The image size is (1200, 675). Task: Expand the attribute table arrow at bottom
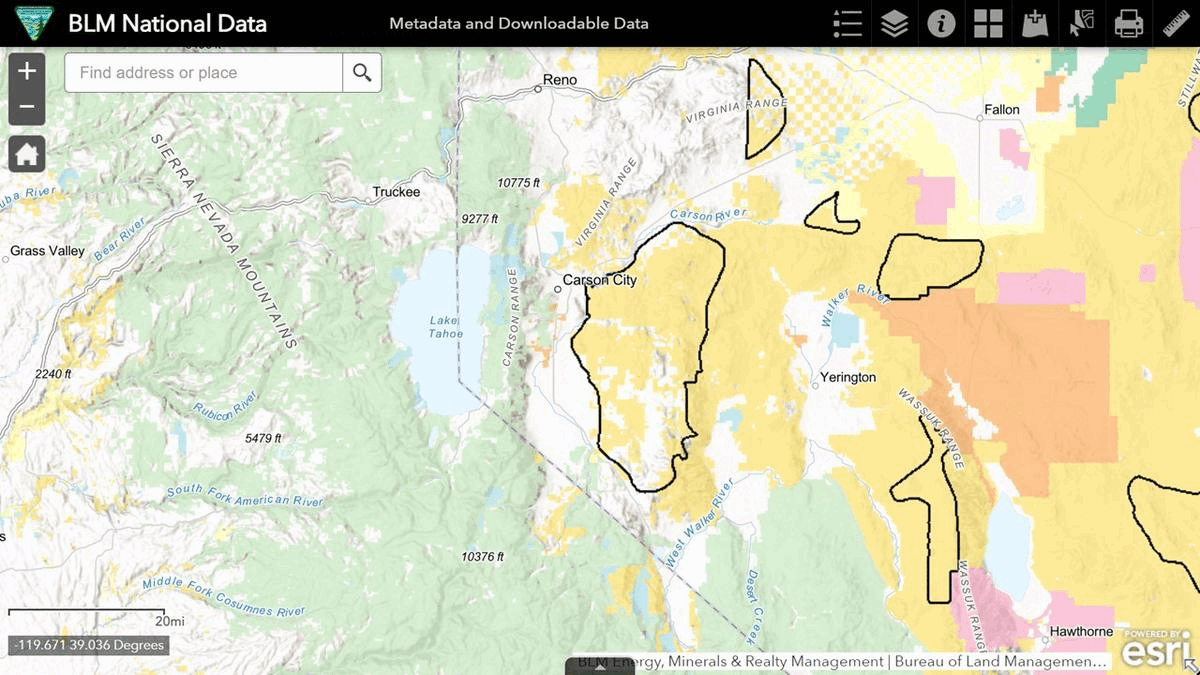600,666
